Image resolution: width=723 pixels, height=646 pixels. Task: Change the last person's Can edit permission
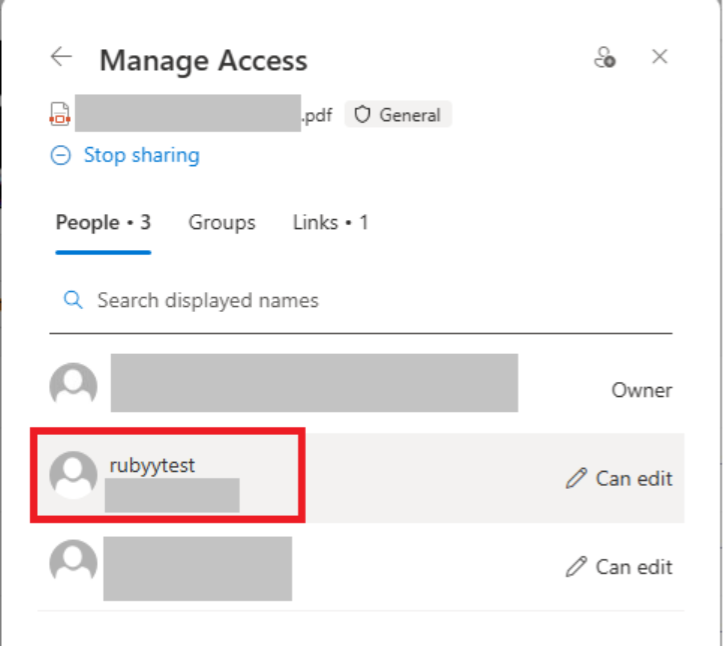point(619,567)
